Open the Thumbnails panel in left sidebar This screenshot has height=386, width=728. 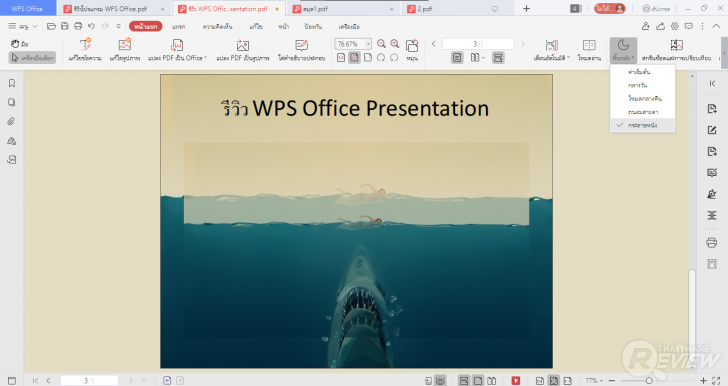pyautogui.click(x=12, y=102)
